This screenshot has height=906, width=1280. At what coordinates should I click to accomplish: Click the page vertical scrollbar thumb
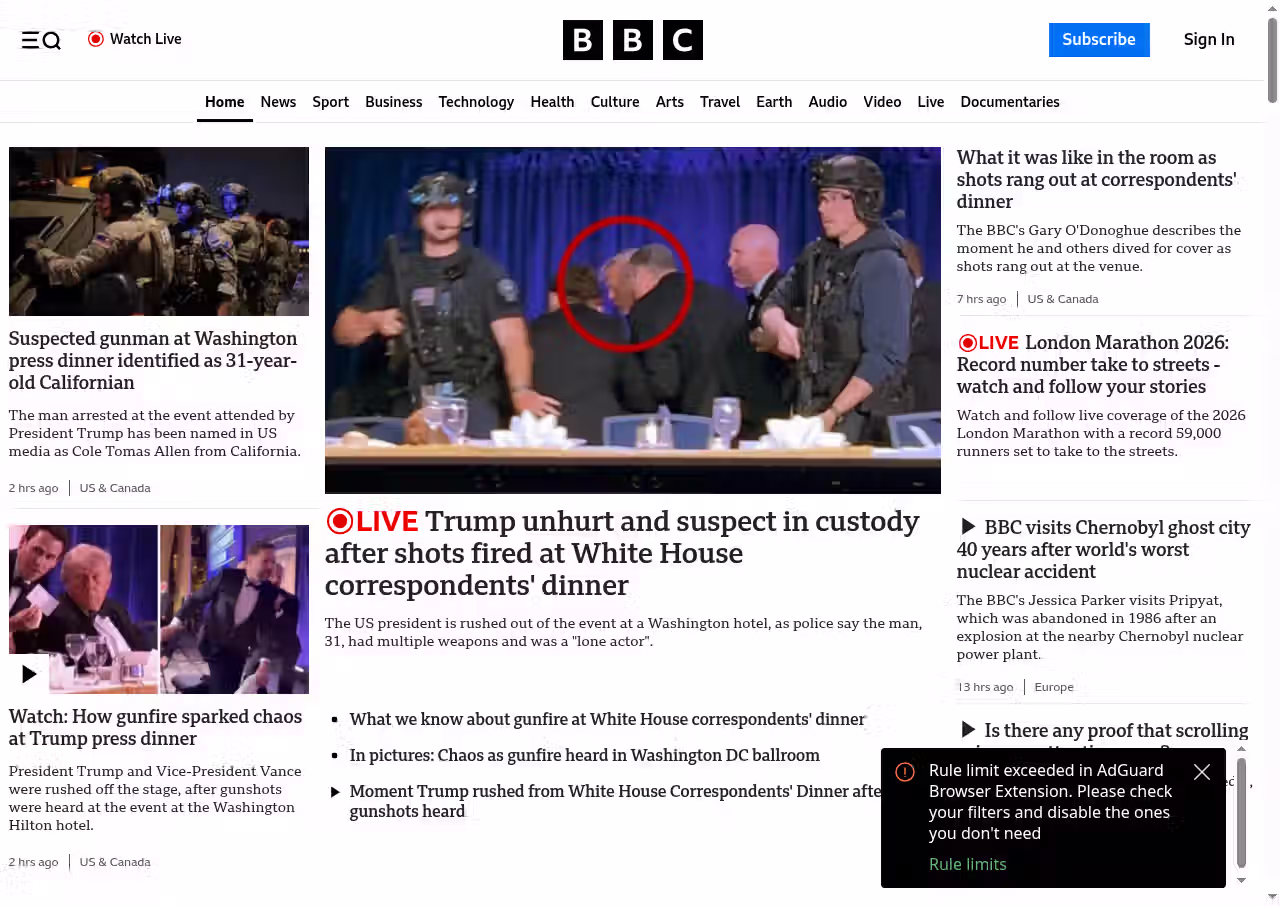pyautogui.click(x=1272, y=60)
